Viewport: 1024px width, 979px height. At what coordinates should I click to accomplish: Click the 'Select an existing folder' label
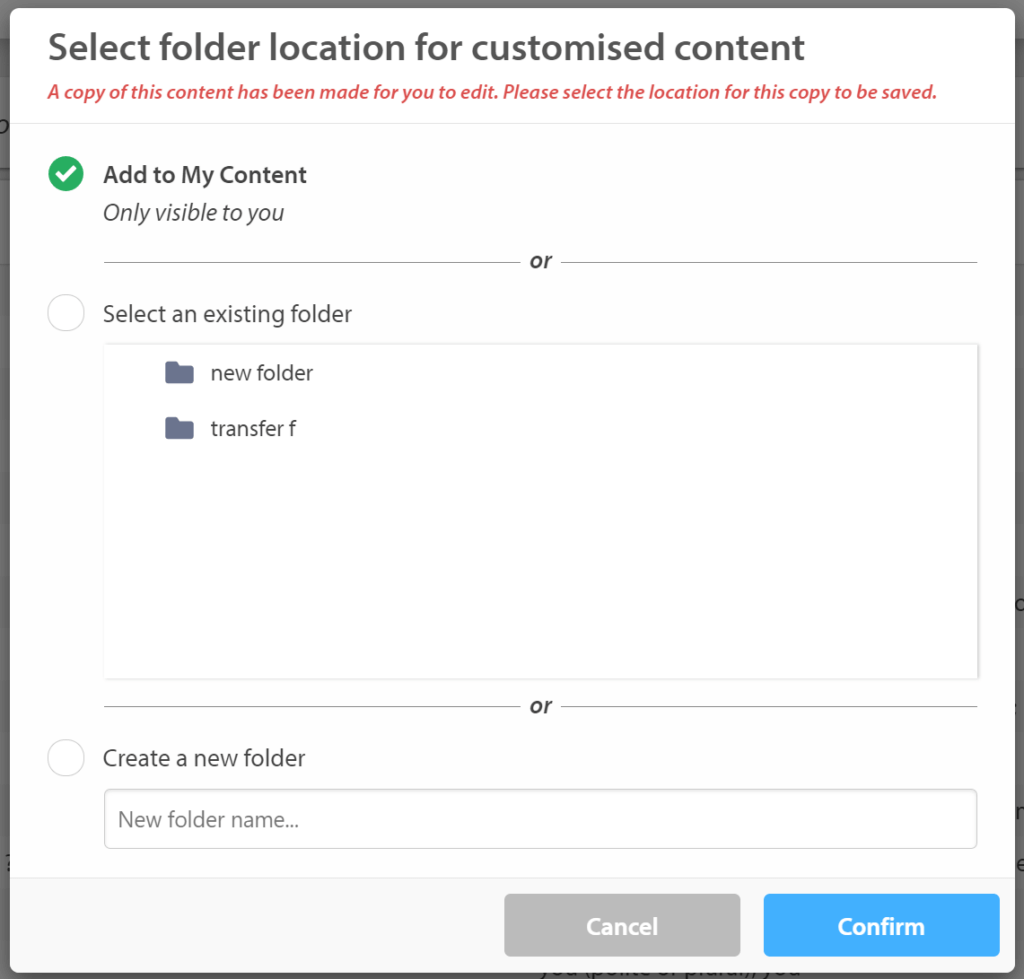point(227,314)
